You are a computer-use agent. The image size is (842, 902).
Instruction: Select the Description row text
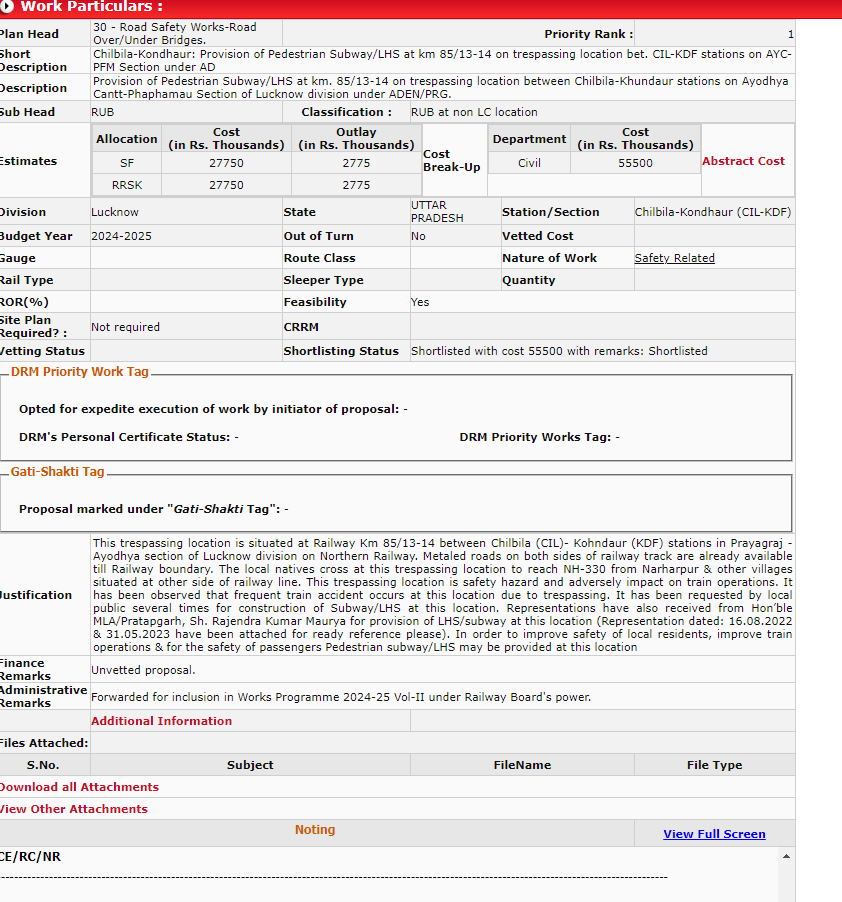click(441, 87)
